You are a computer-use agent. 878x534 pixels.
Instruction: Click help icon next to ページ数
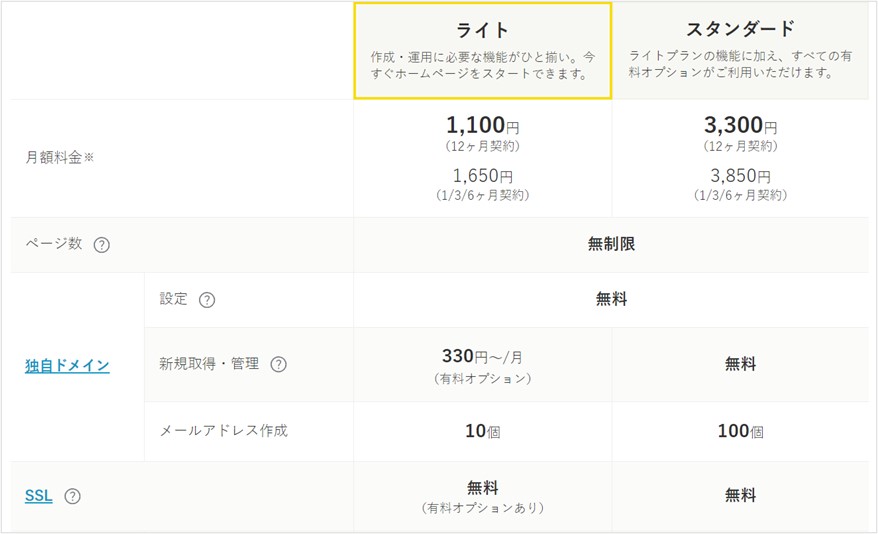(101, 245)
